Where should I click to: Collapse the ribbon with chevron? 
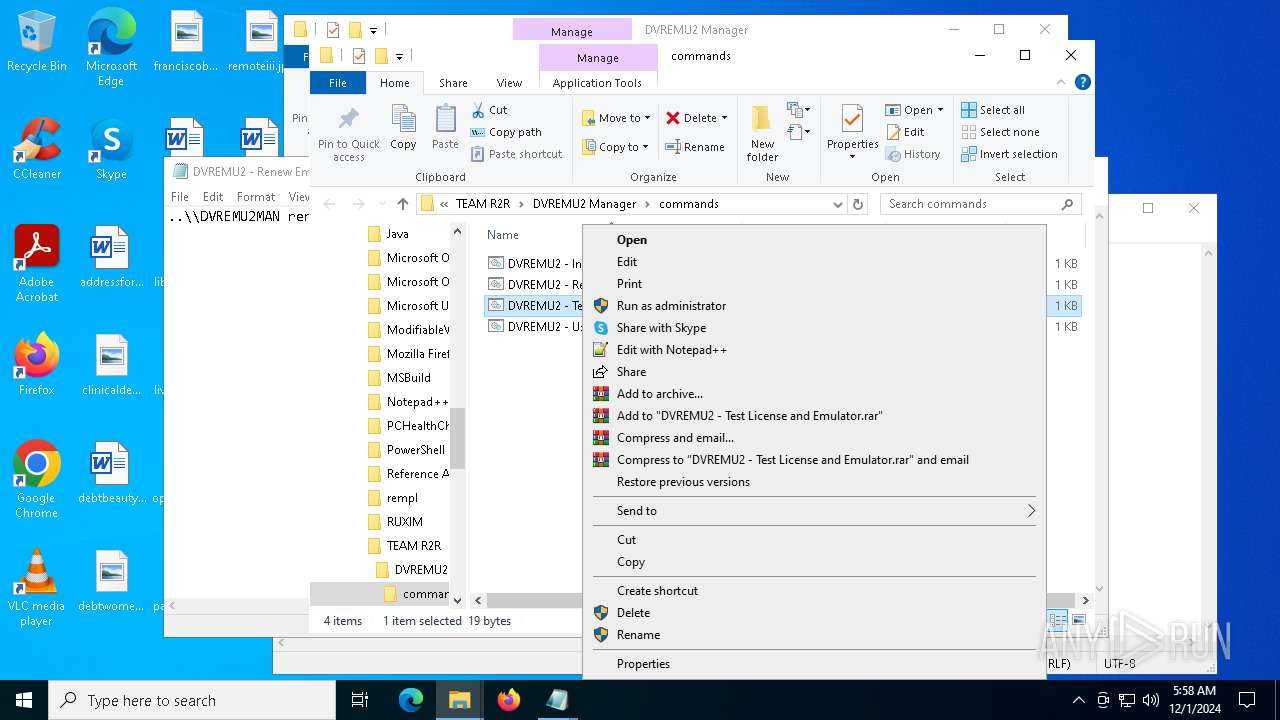pyautogui.click(x=1062, y=83)
